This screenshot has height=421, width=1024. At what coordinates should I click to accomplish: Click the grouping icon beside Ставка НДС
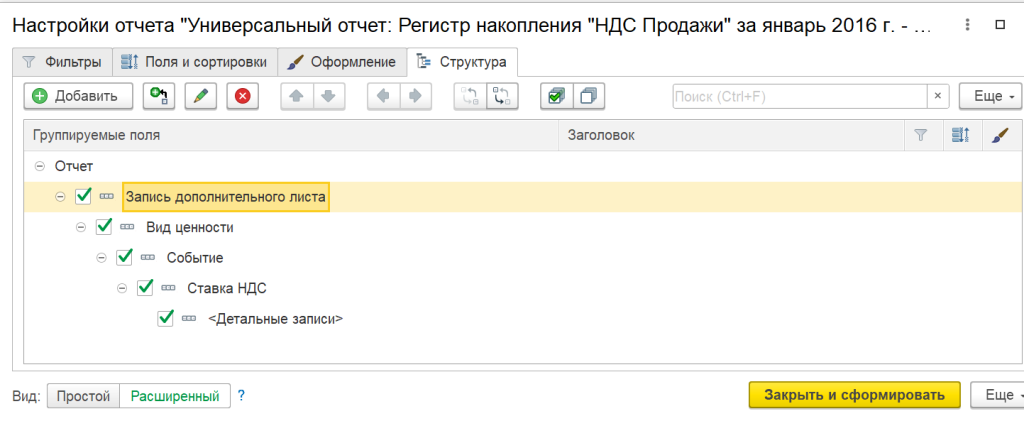[x=168, y=288]
